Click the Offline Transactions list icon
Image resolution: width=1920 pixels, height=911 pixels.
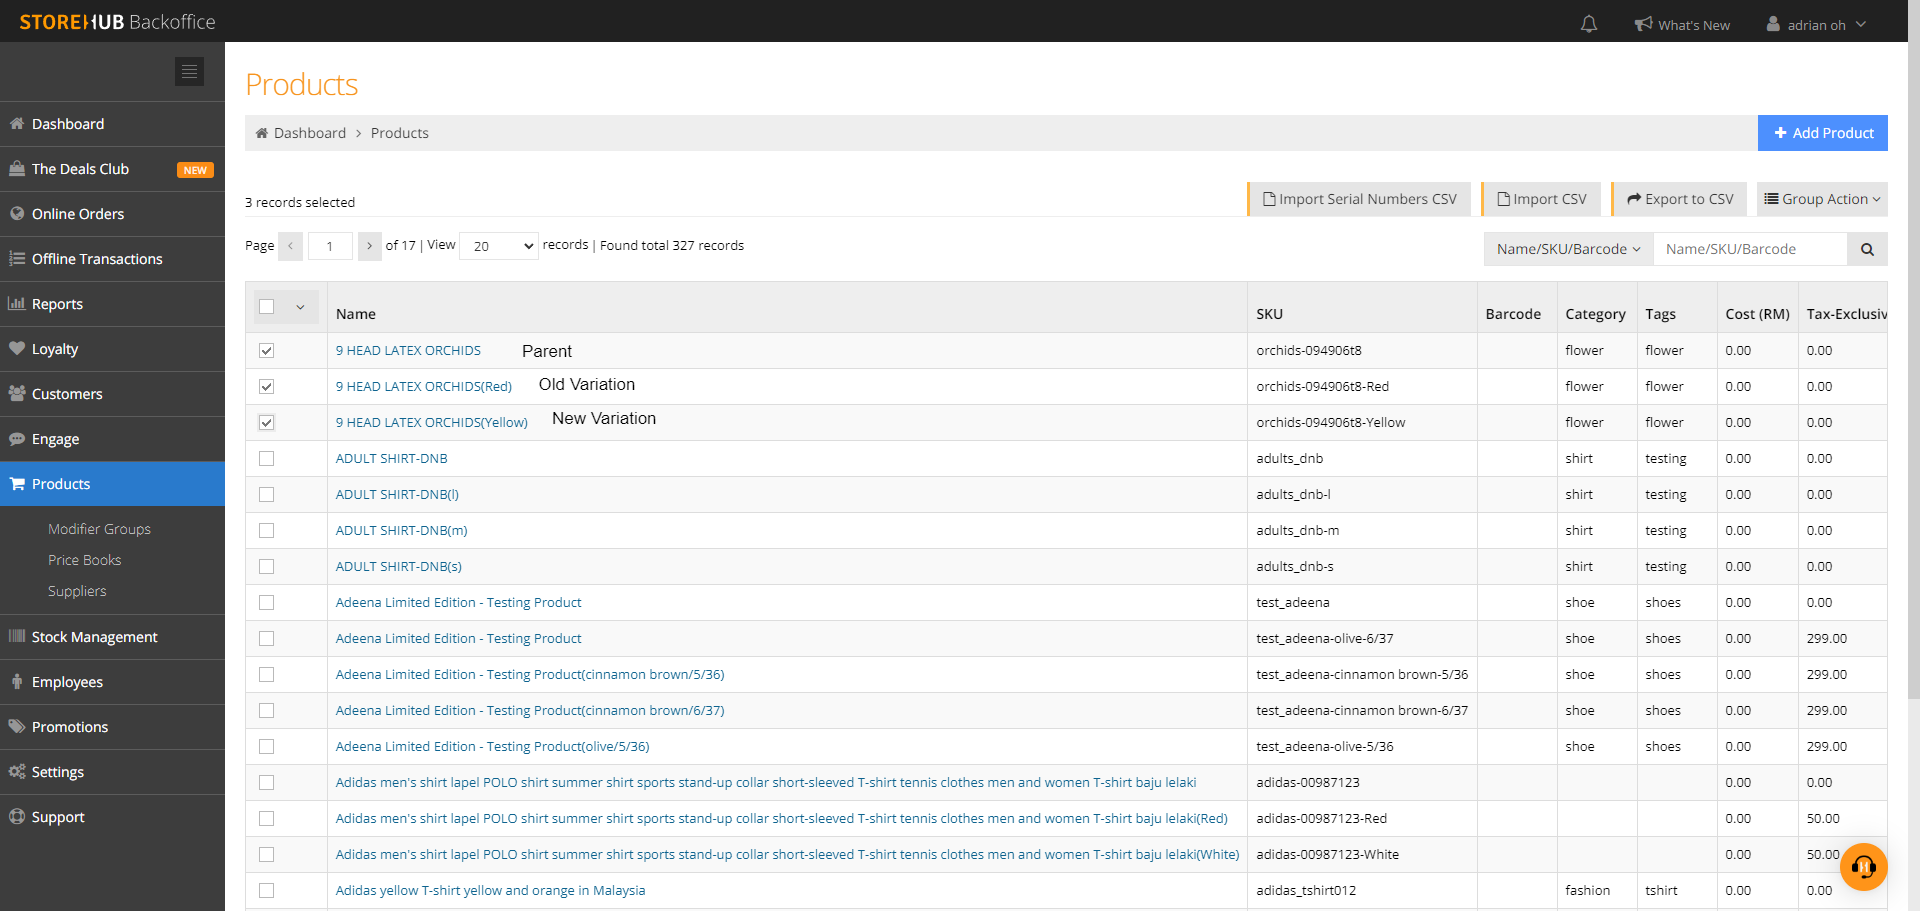click(x=17, y=259)
